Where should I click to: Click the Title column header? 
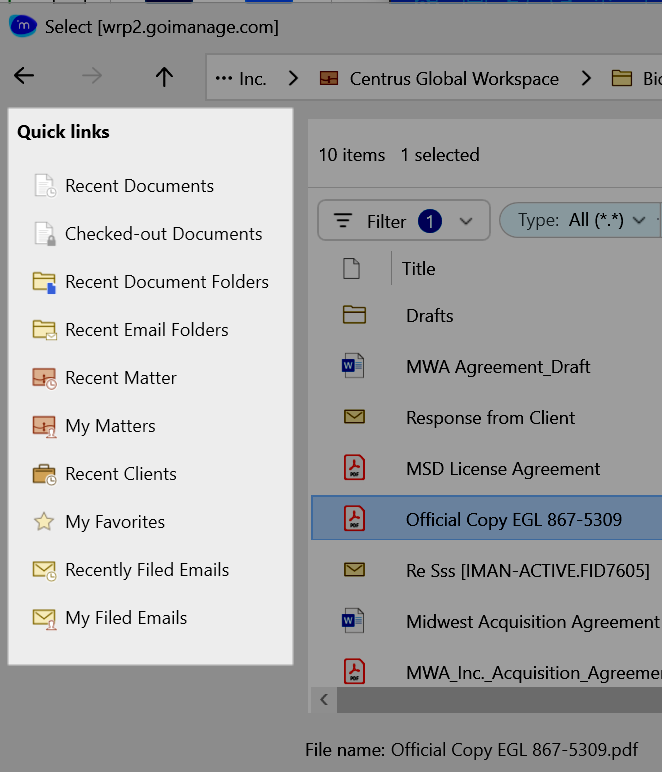pos(419,269)
